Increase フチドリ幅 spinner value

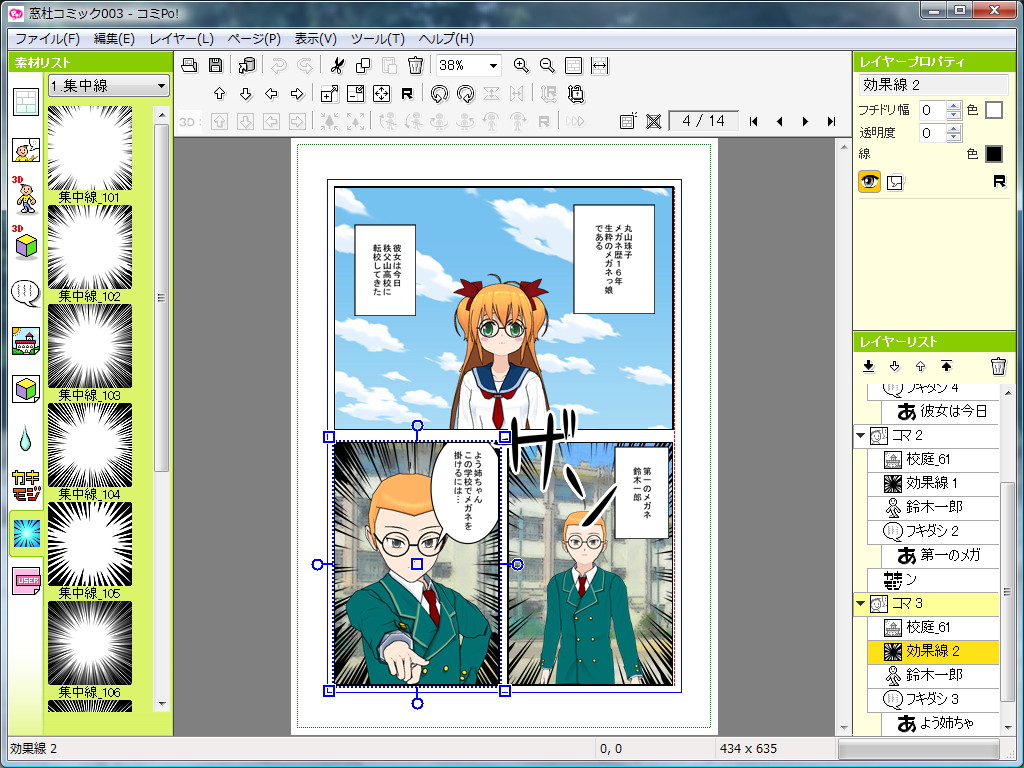[x=953, y=105]
